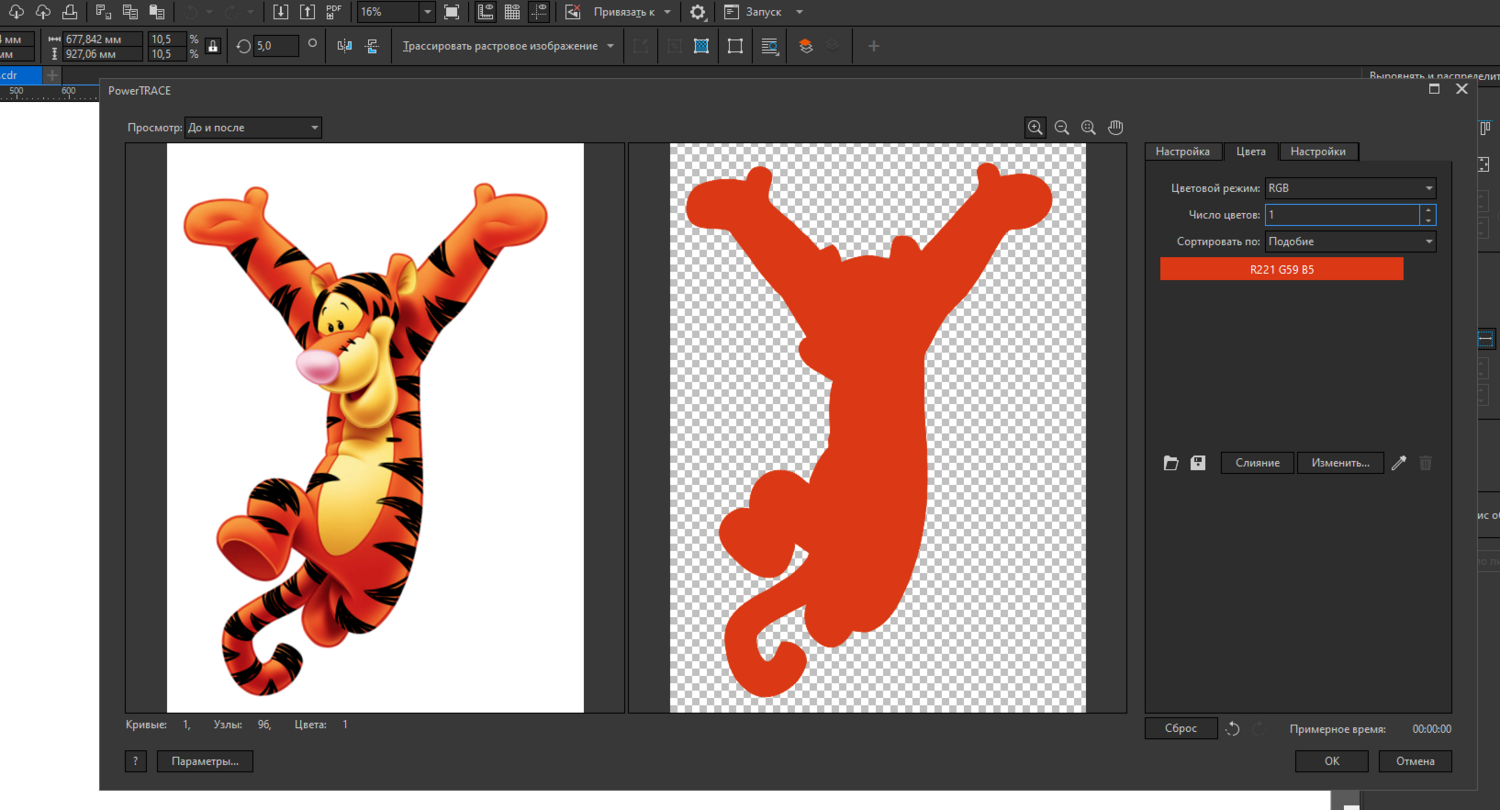This screenshot has width=1500, height=810.
Task: Click the Изменить... button
Action: pos(1341,463)
